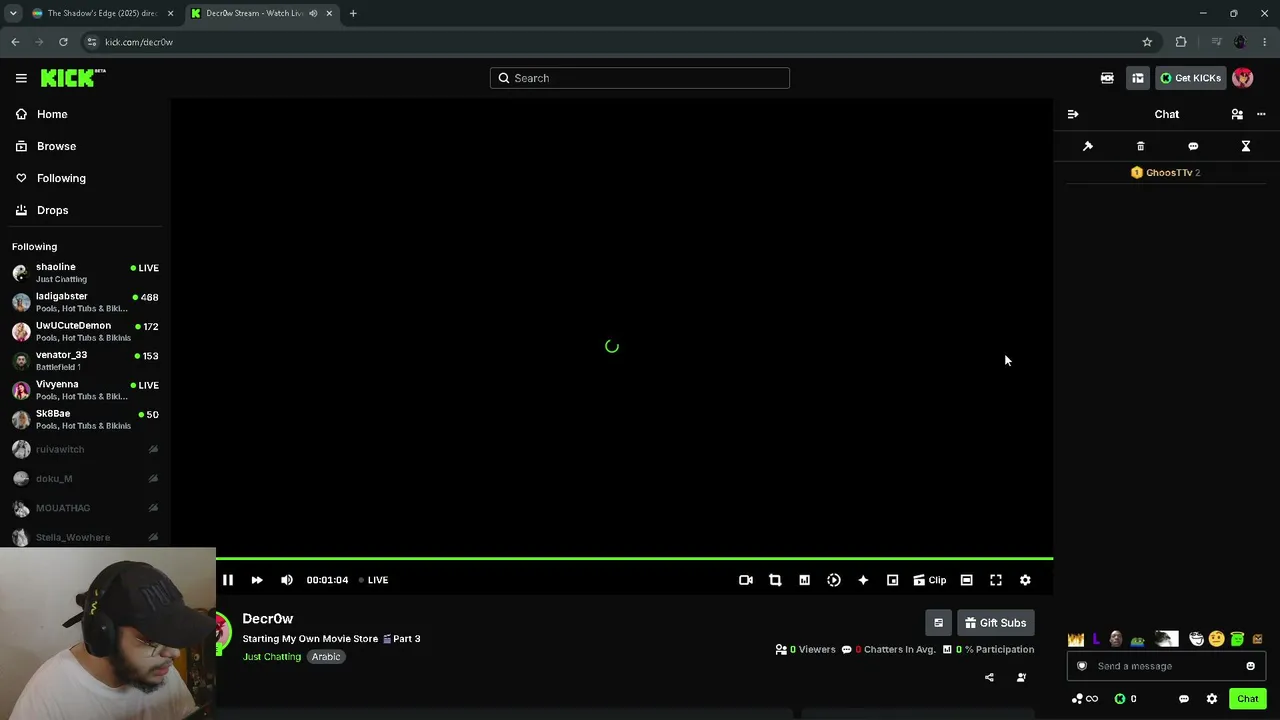1280x720 pixels.
Task: Click the speech bubble icon in chat toolbar
Action: [x=1193, y=146]
